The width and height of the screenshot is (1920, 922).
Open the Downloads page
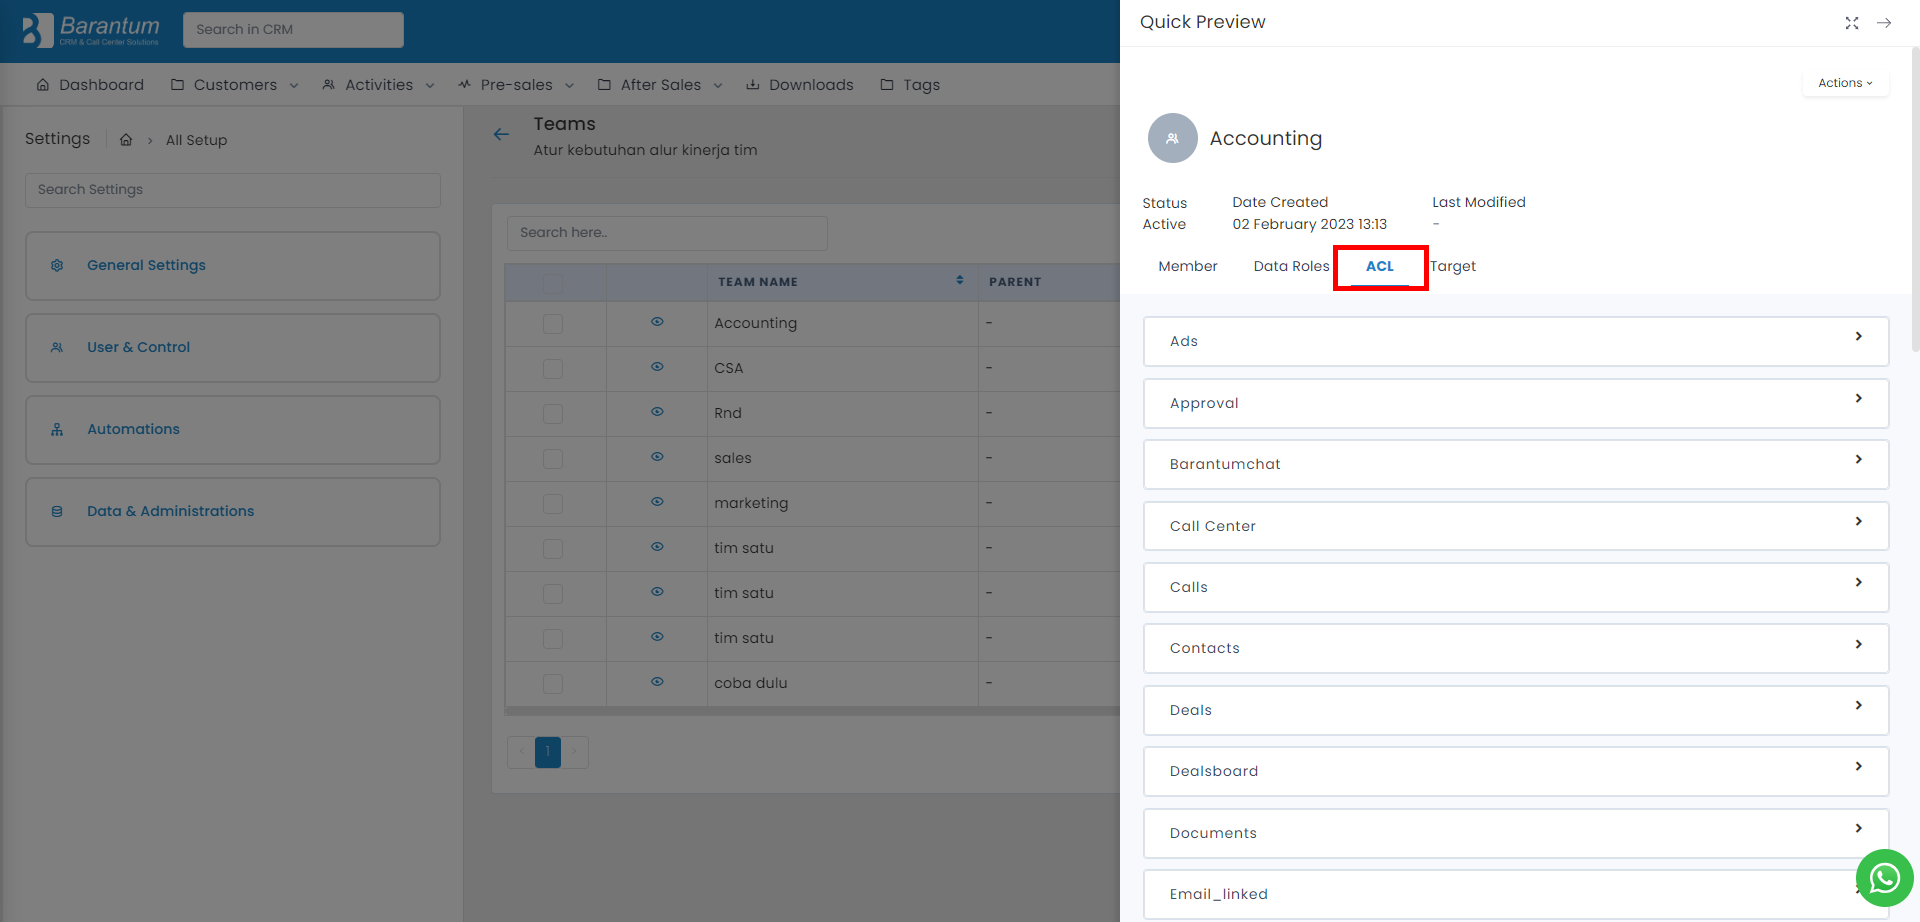pos(800,85)
